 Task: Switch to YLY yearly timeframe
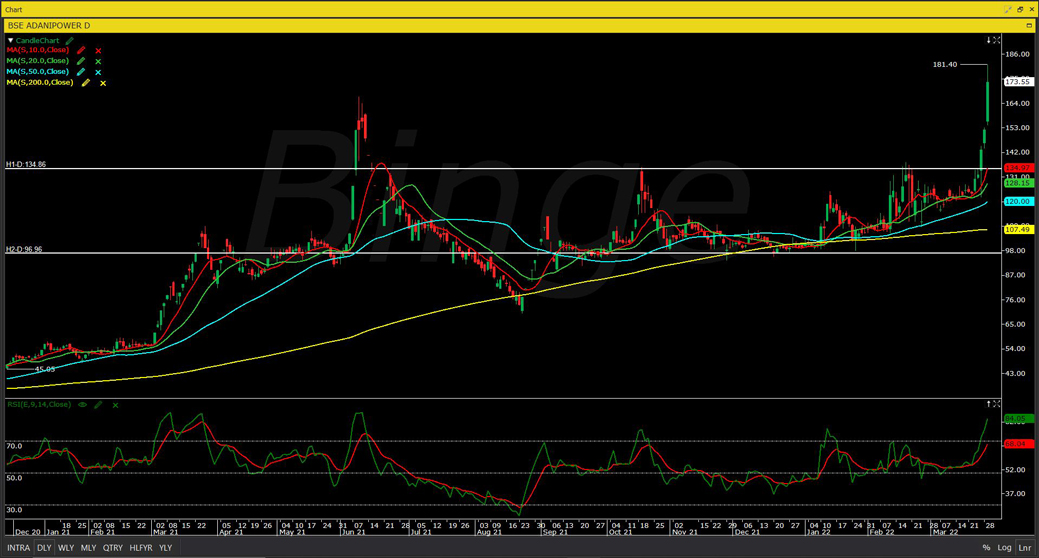[x=166, y=548]
